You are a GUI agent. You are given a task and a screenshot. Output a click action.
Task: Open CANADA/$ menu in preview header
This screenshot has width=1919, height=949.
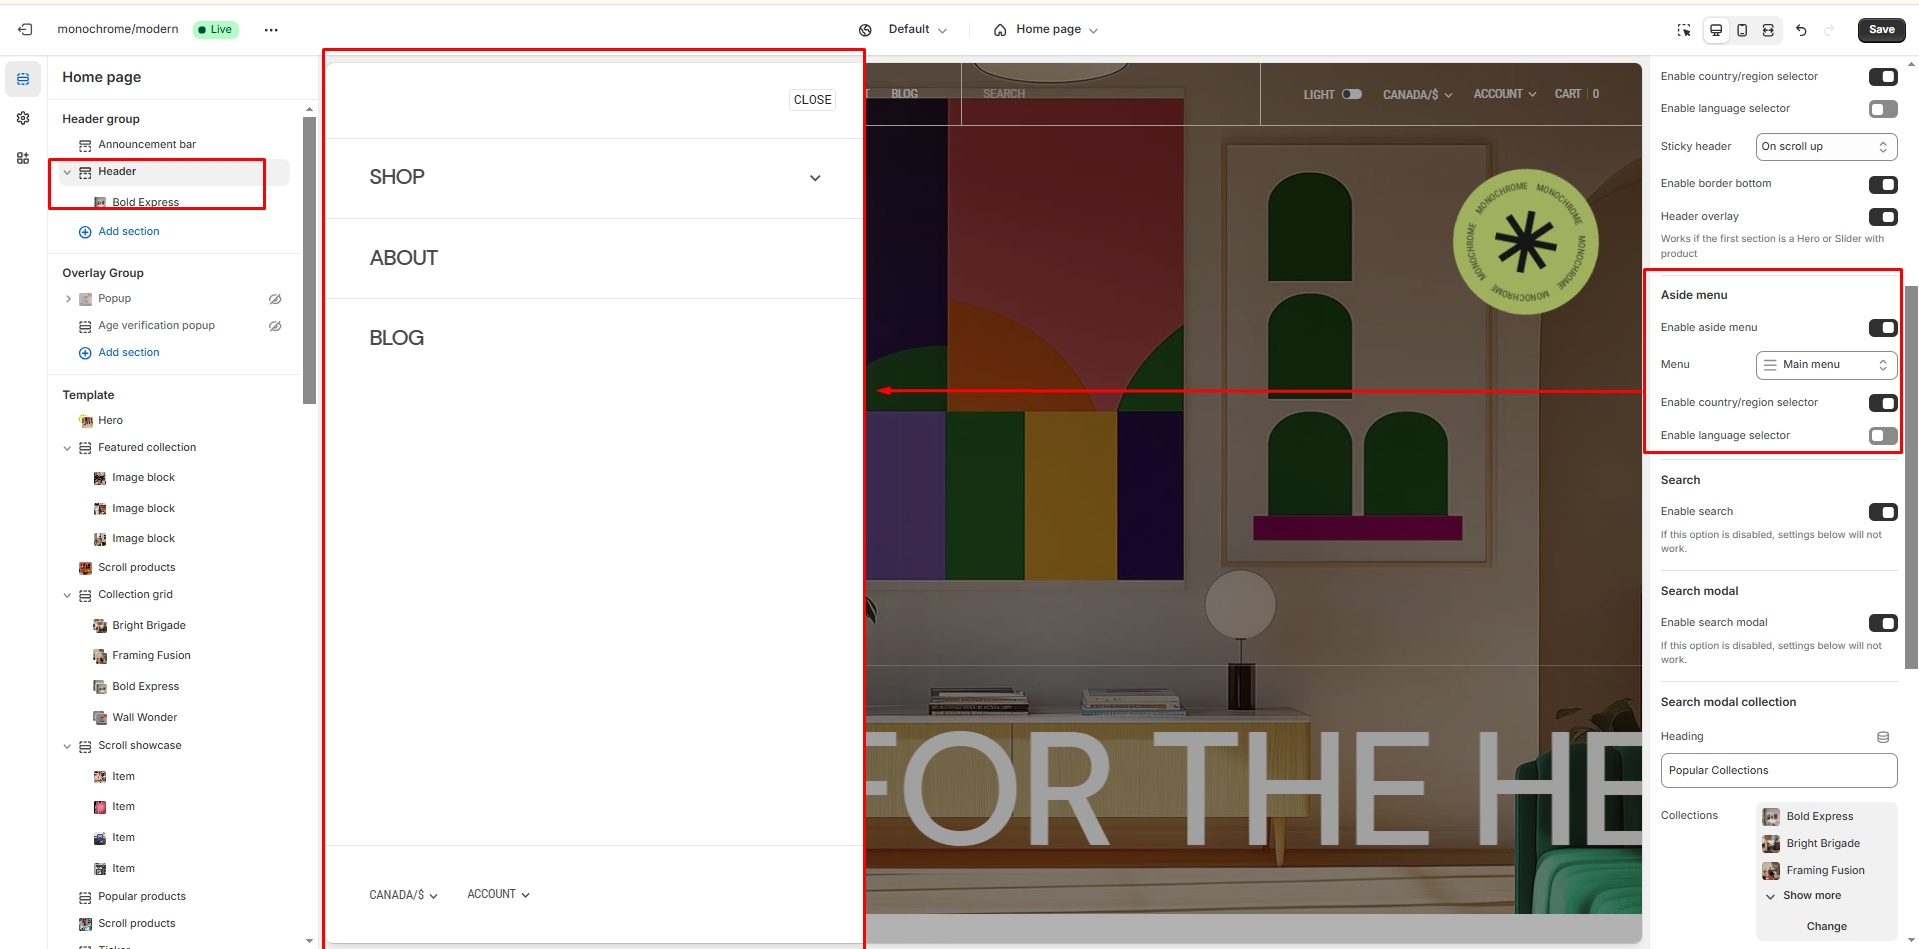tap(1417, 95)
